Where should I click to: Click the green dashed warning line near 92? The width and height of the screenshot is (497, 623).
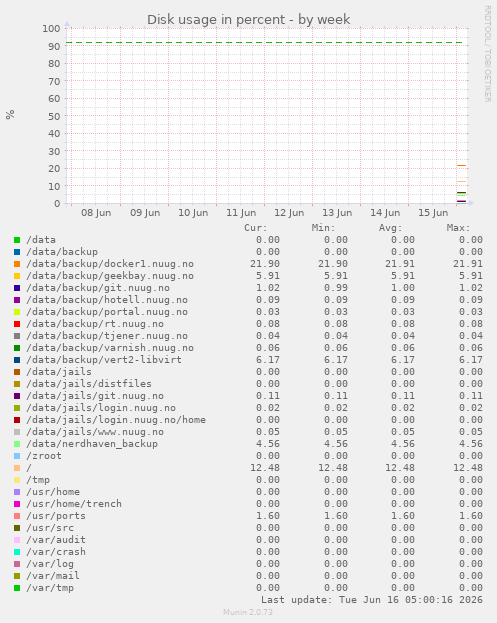(265, 43)
